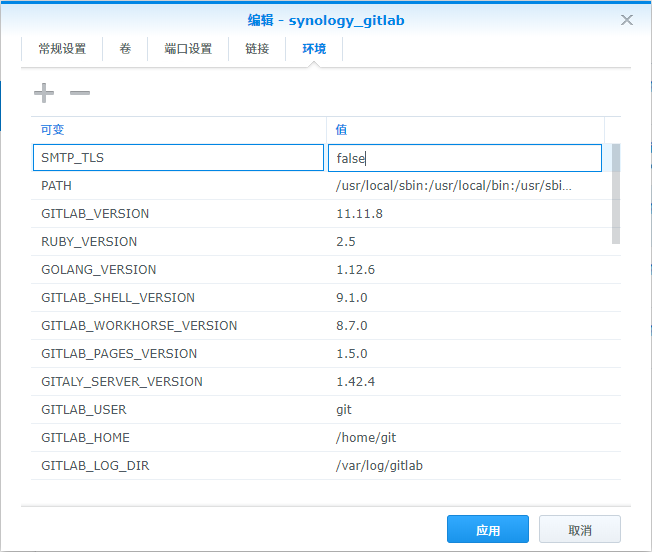Click the 1.12.6 value

(356, 270)
